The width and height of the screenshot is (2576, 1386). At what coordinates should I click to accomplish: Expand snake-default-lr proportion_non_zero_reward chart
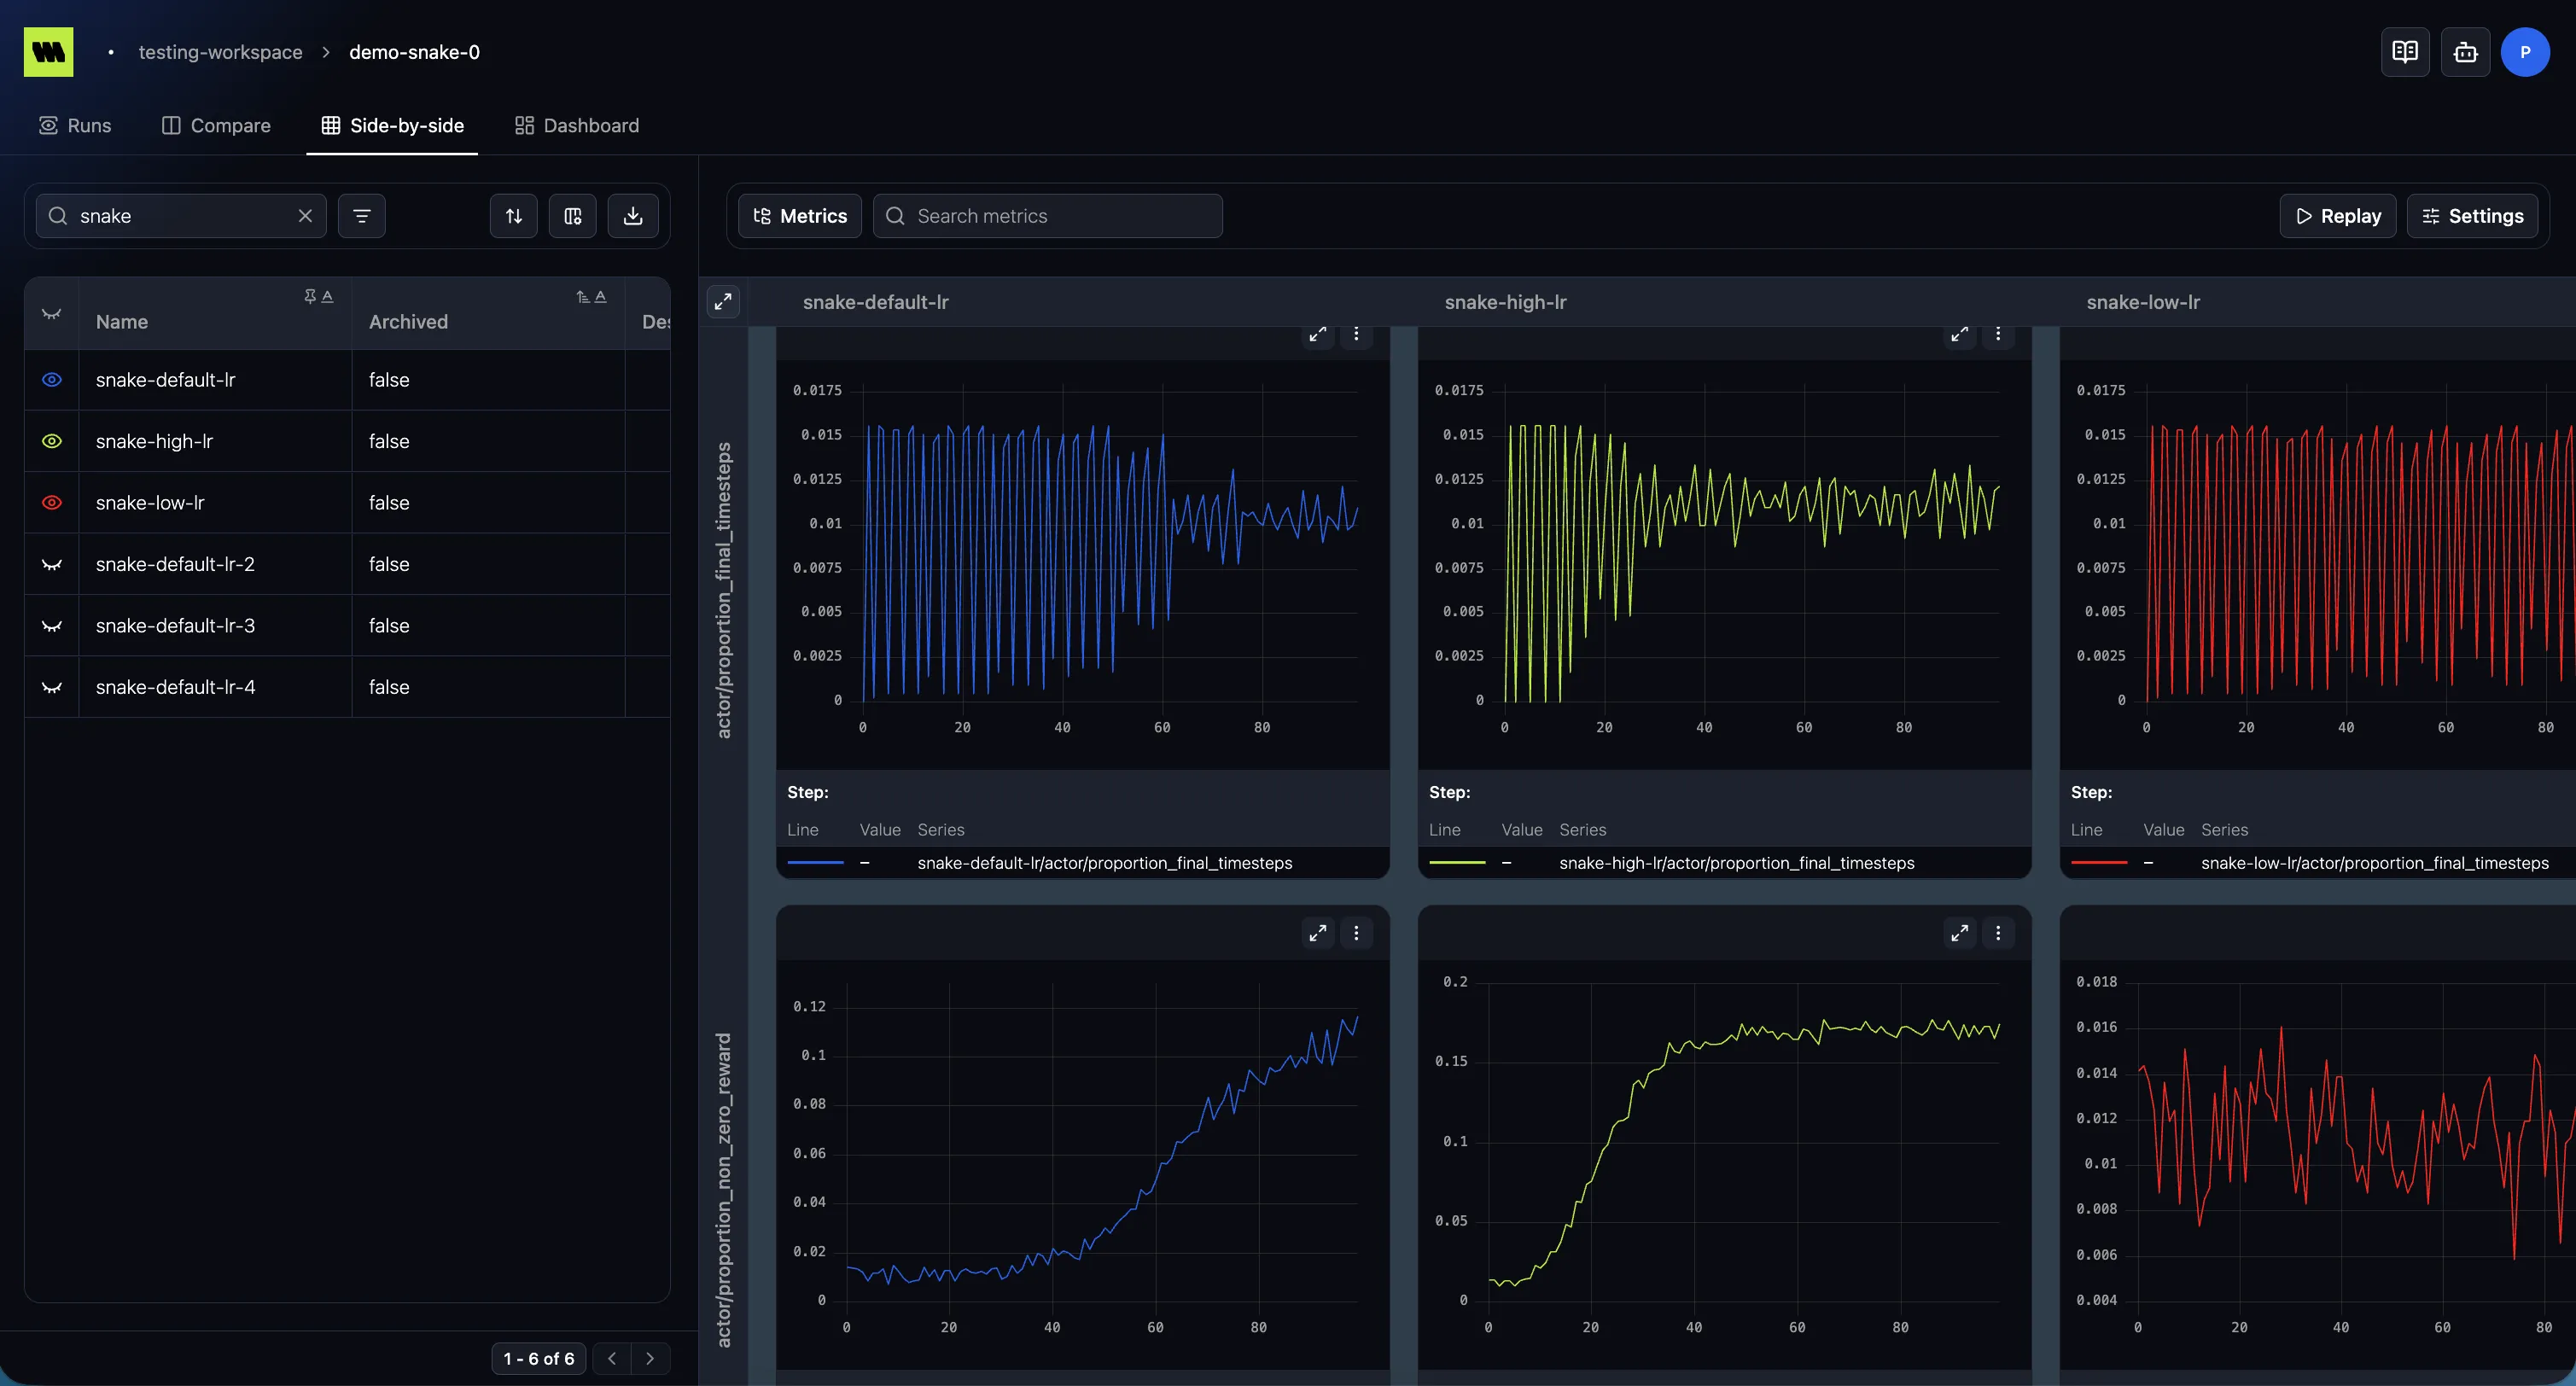pyautogui.click(x=1318, y=933)
